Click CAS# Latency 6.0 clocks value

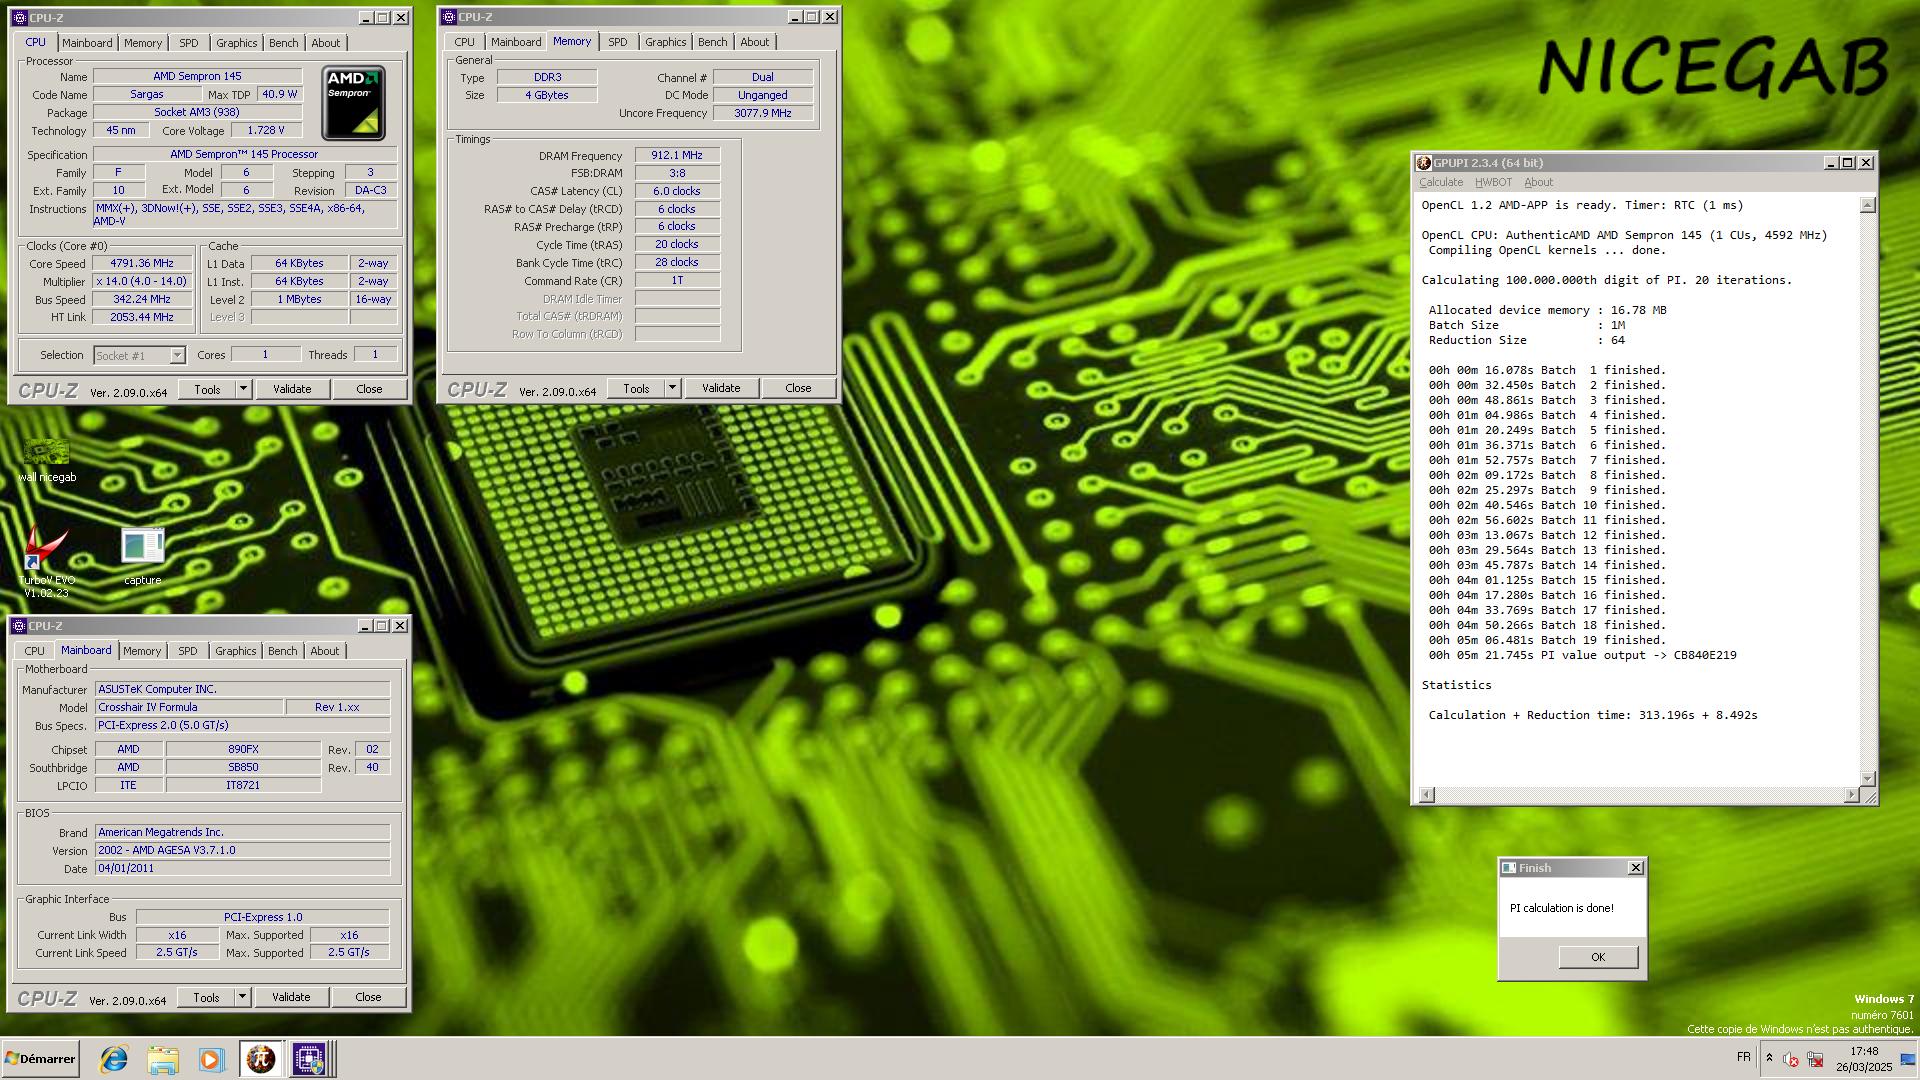click(x=677, y=191)
